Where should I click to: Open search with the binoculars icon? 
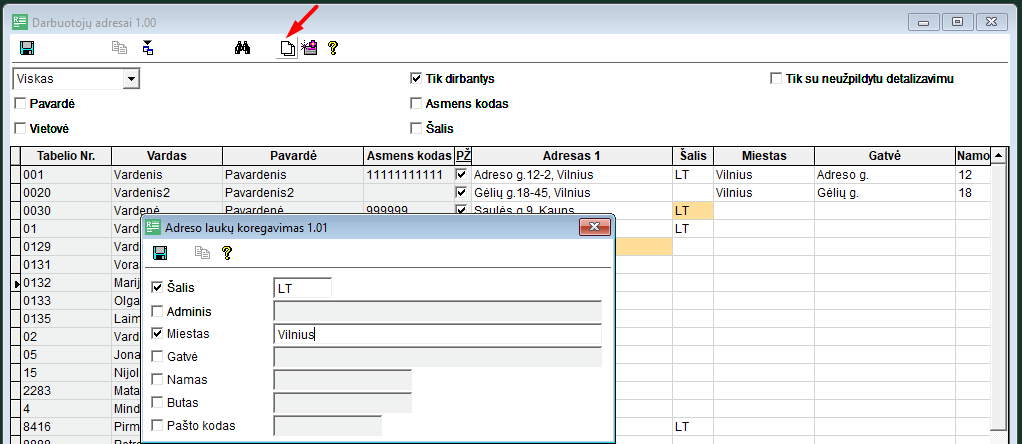243,48
